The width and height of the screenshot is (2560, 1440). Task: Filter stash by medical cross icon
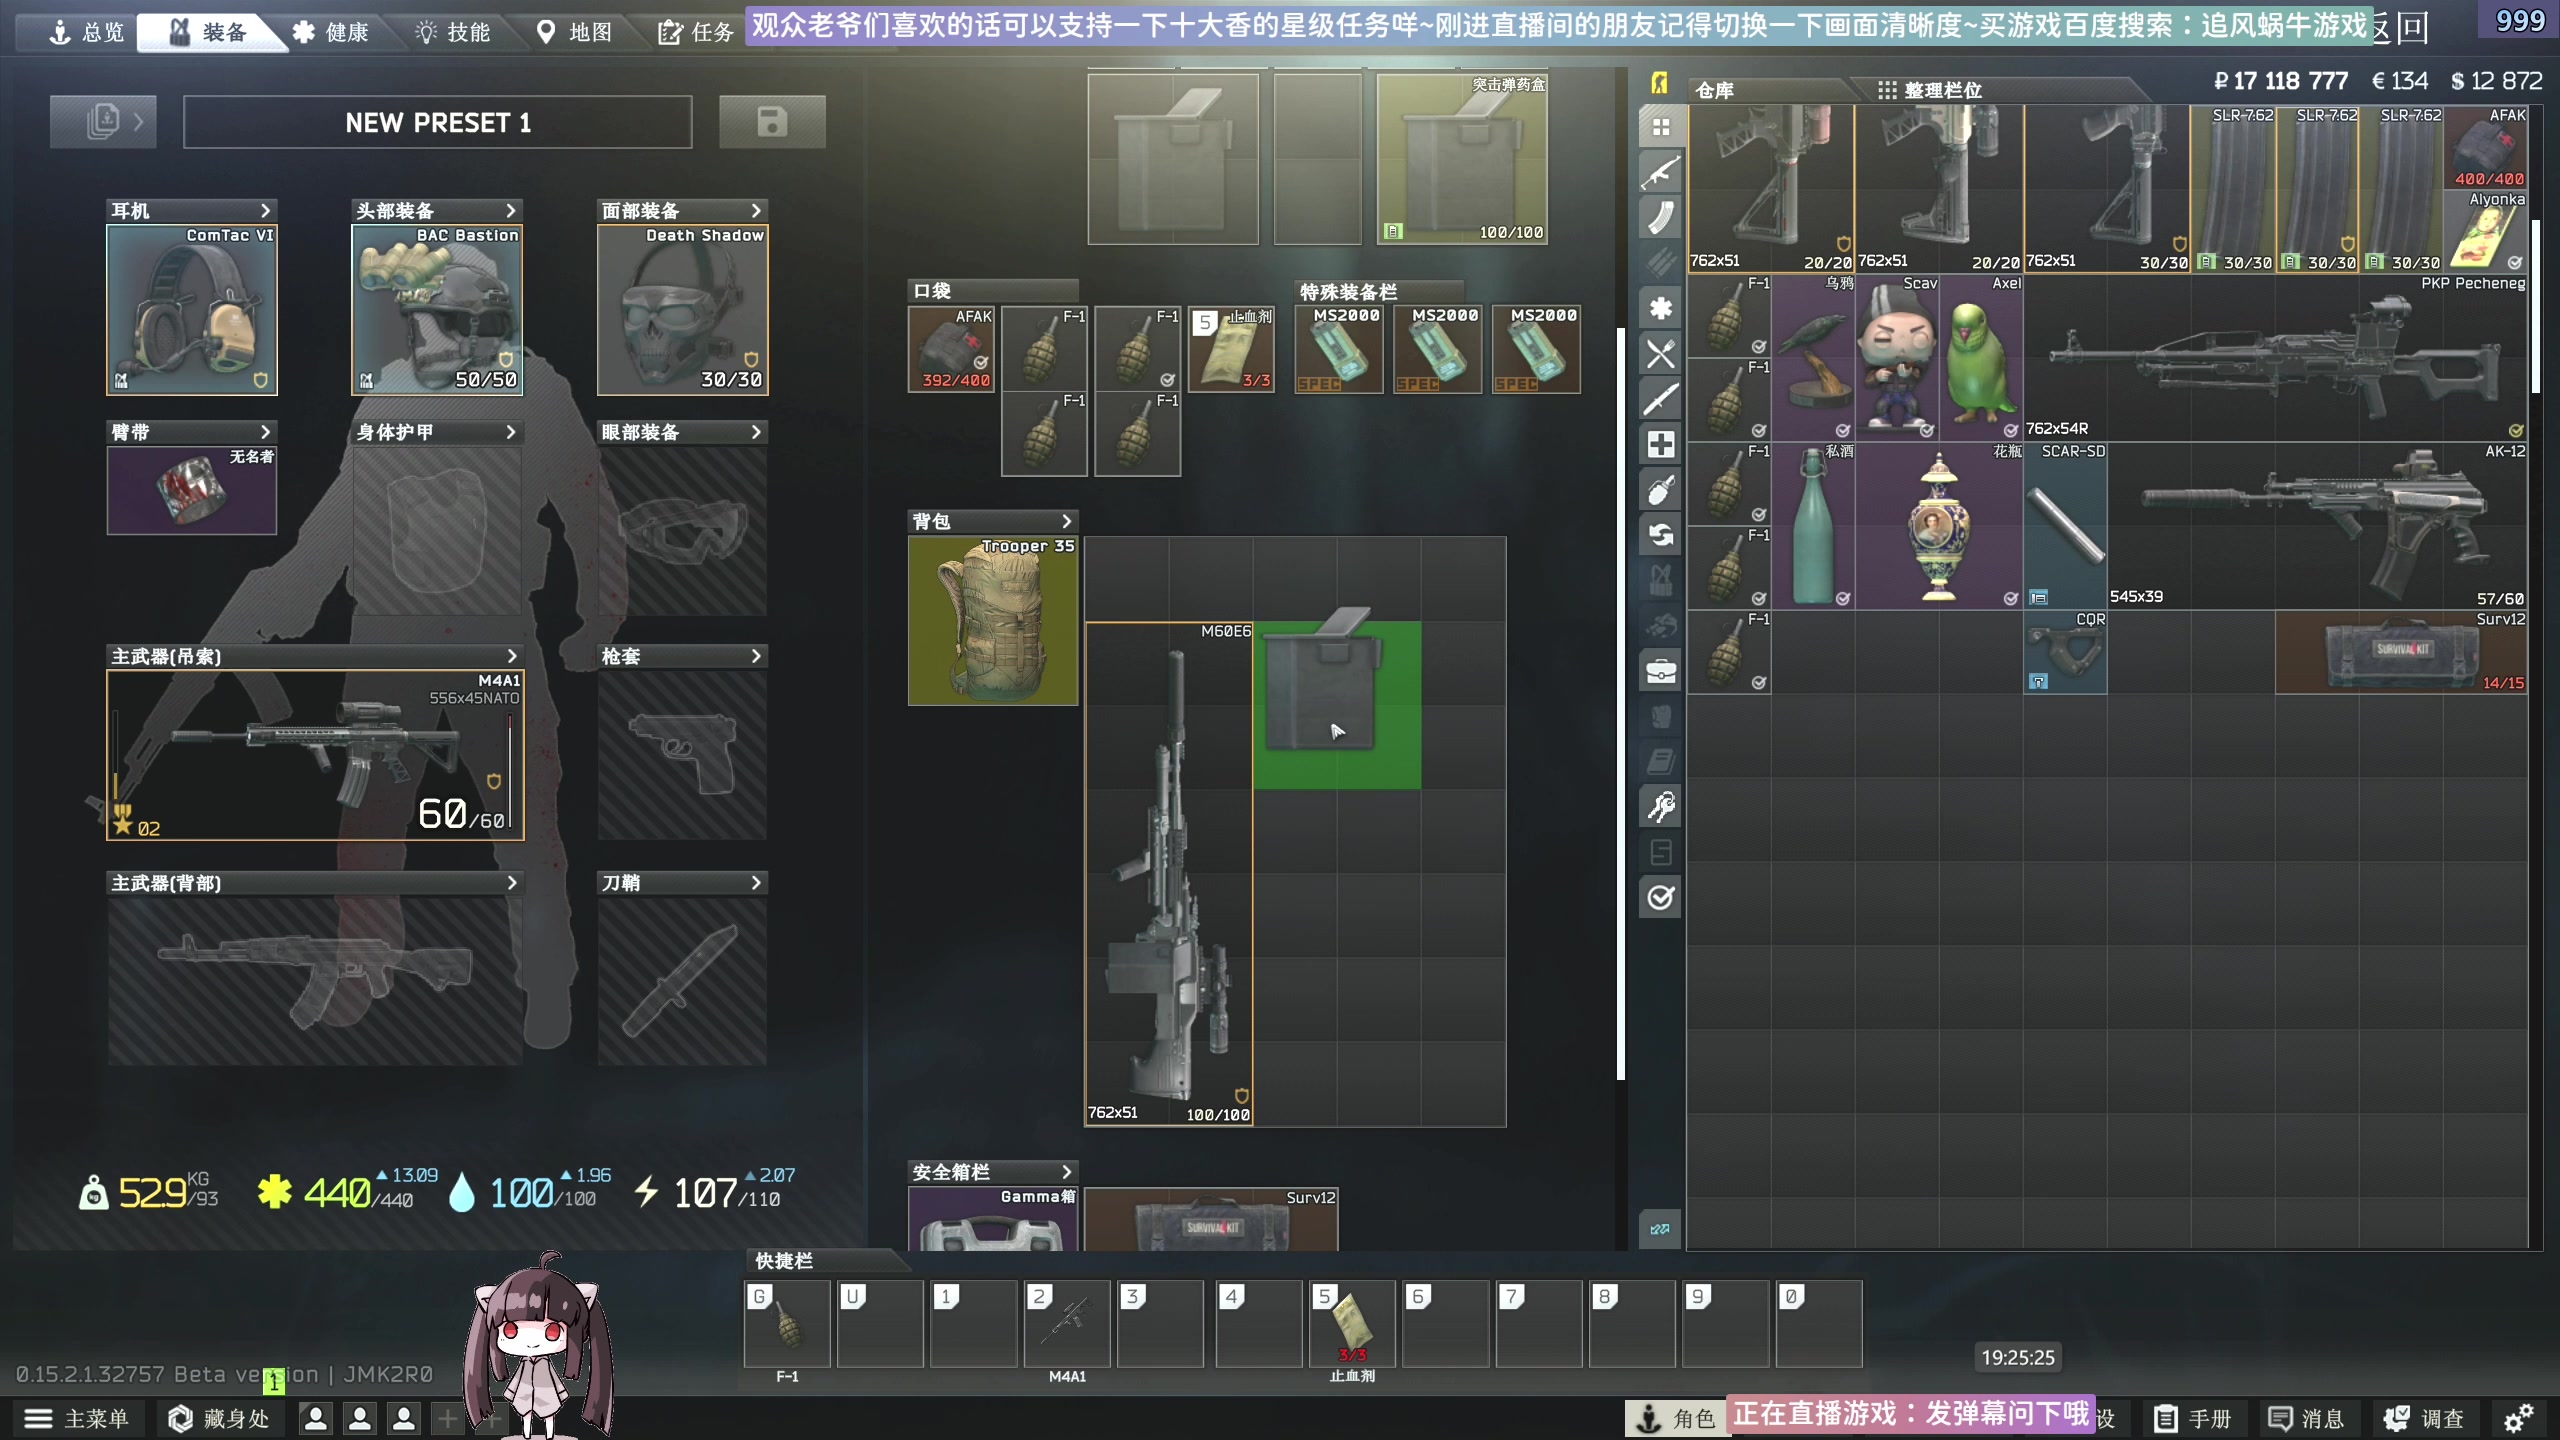pos(1660,444)
